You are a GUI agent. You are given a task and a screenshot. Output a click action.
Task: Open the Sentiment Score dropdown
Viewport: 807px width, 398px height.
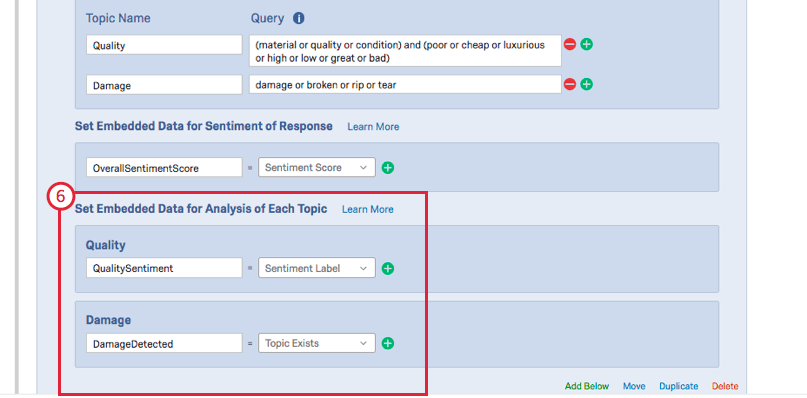[317, 167]
